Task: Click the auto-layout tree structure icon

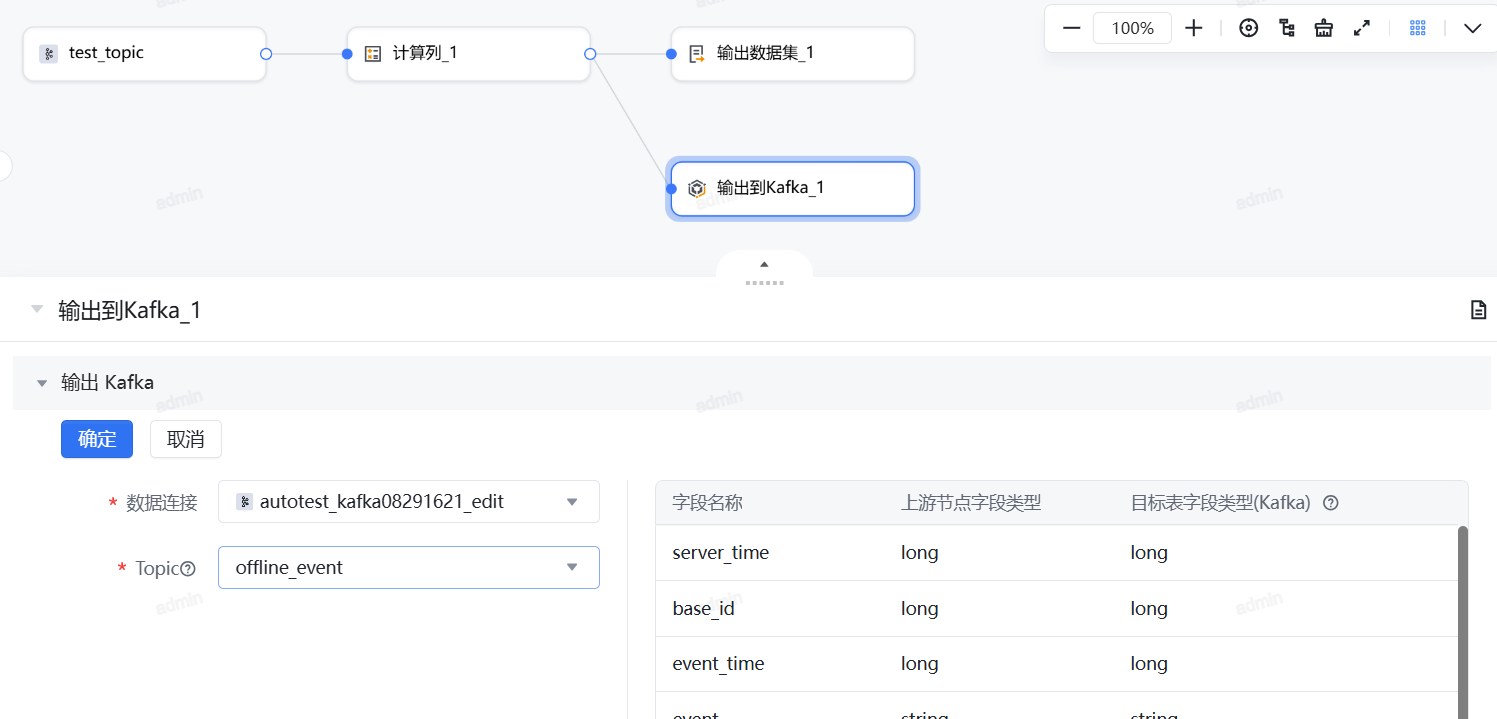Action: point(1287,28)
